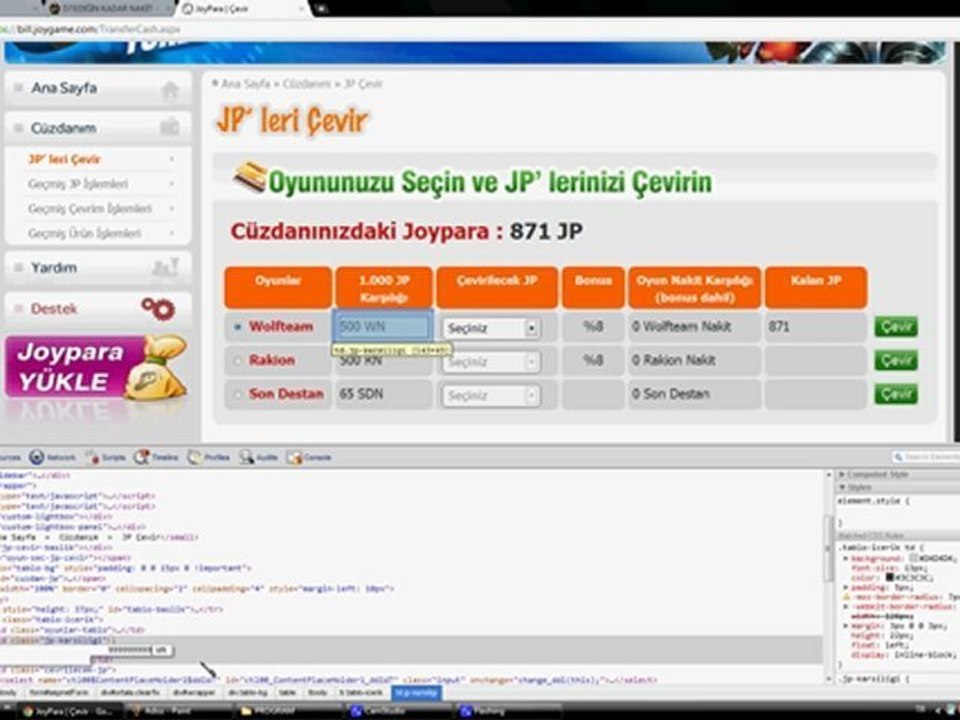Screen dimensions: 960x720
Task: Open Destek in the sidebar
Action: (x=98, y=309)
